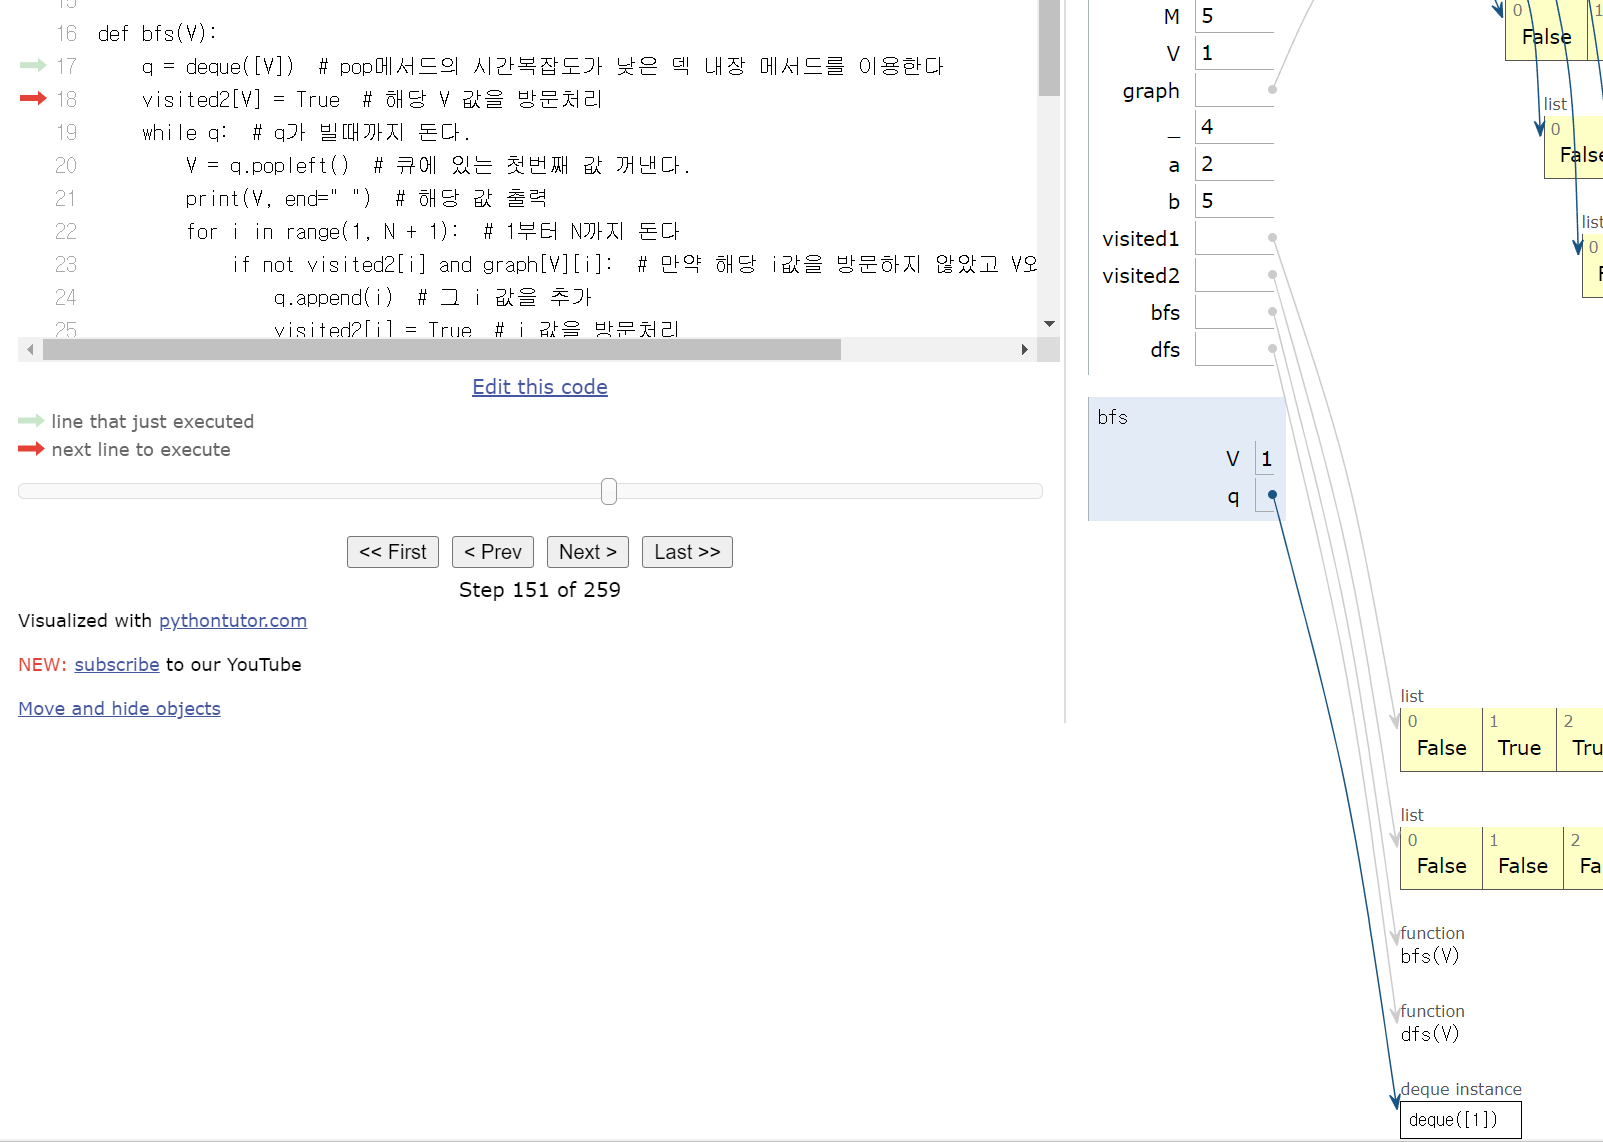The height and width of the screenshot is (1142, 1603).
Task: Click the 'function dfs(V)' heap object
Action: (x=1432, y=1023)
